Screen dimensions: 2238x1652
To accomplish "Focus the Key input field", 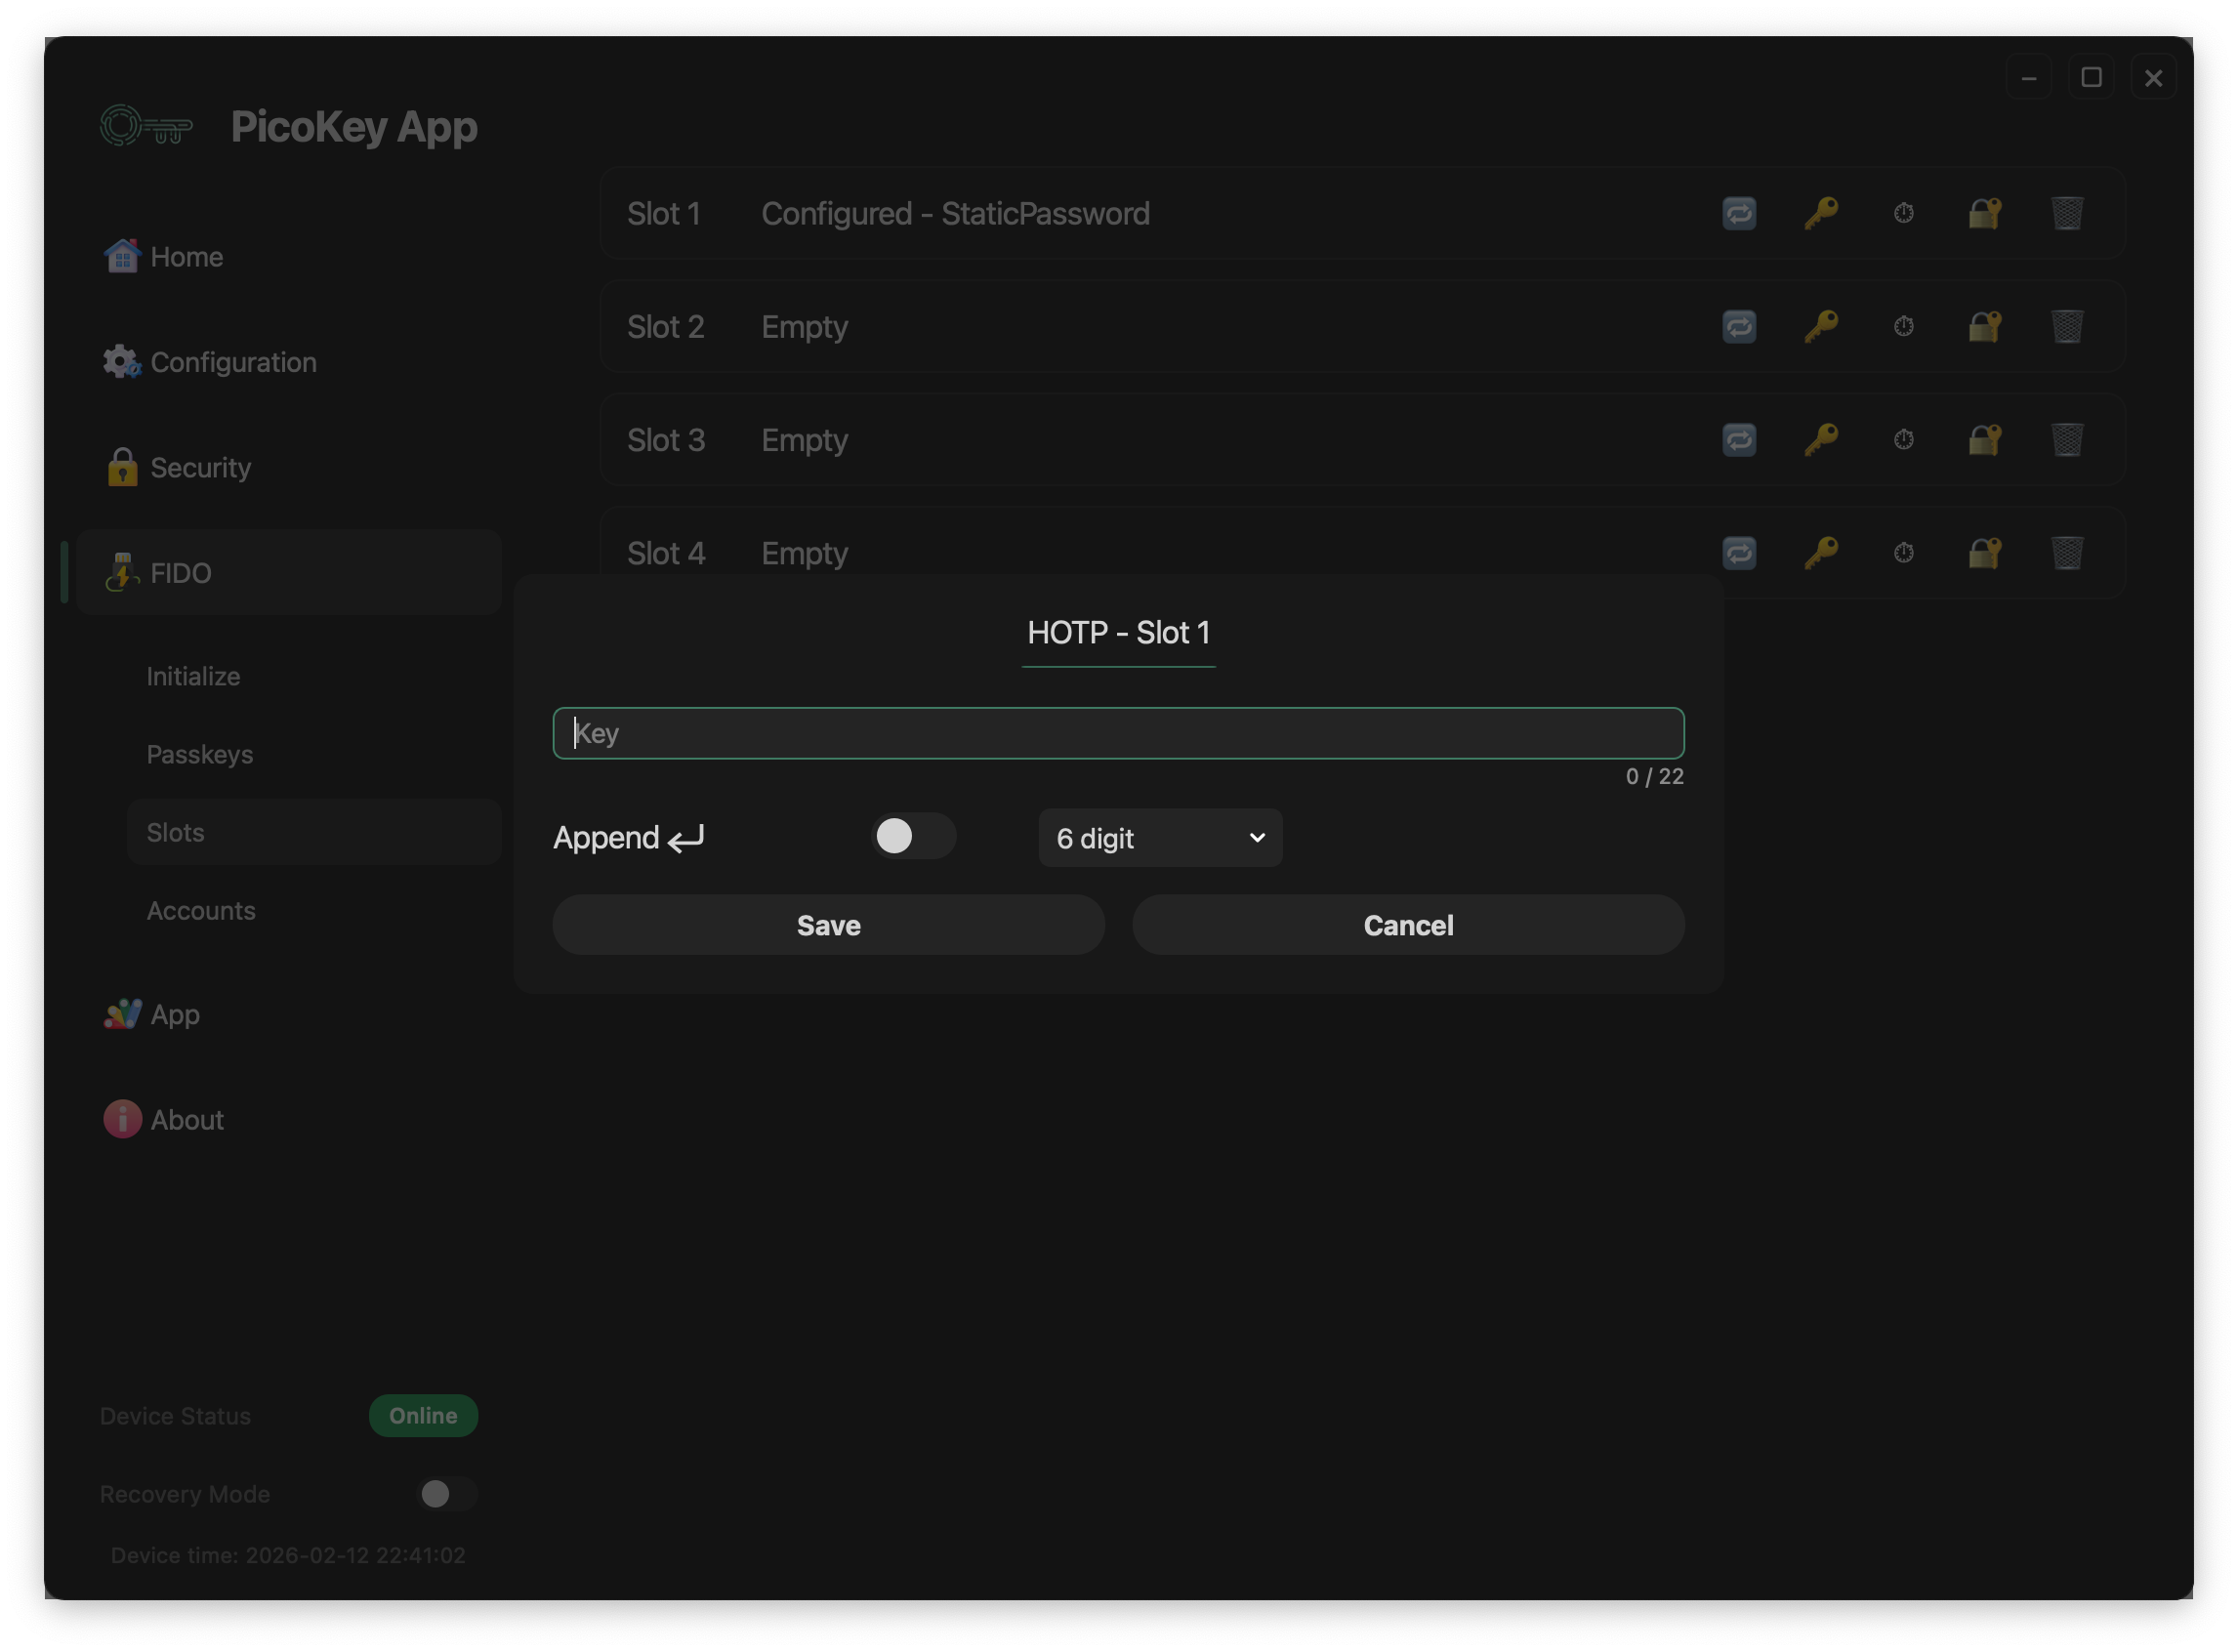I will (1118, 733).
